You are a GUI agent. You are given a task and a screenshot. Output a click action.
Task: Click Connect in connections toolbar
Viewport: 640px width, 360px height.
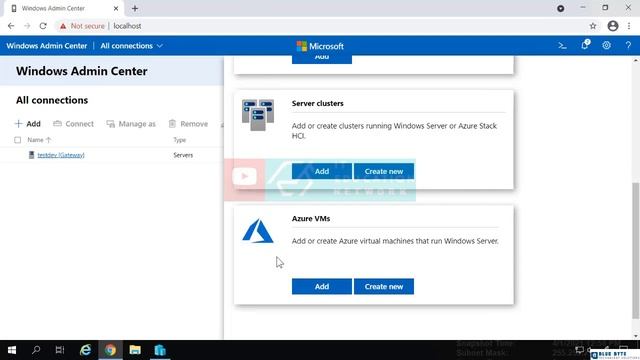coord(73,124)
